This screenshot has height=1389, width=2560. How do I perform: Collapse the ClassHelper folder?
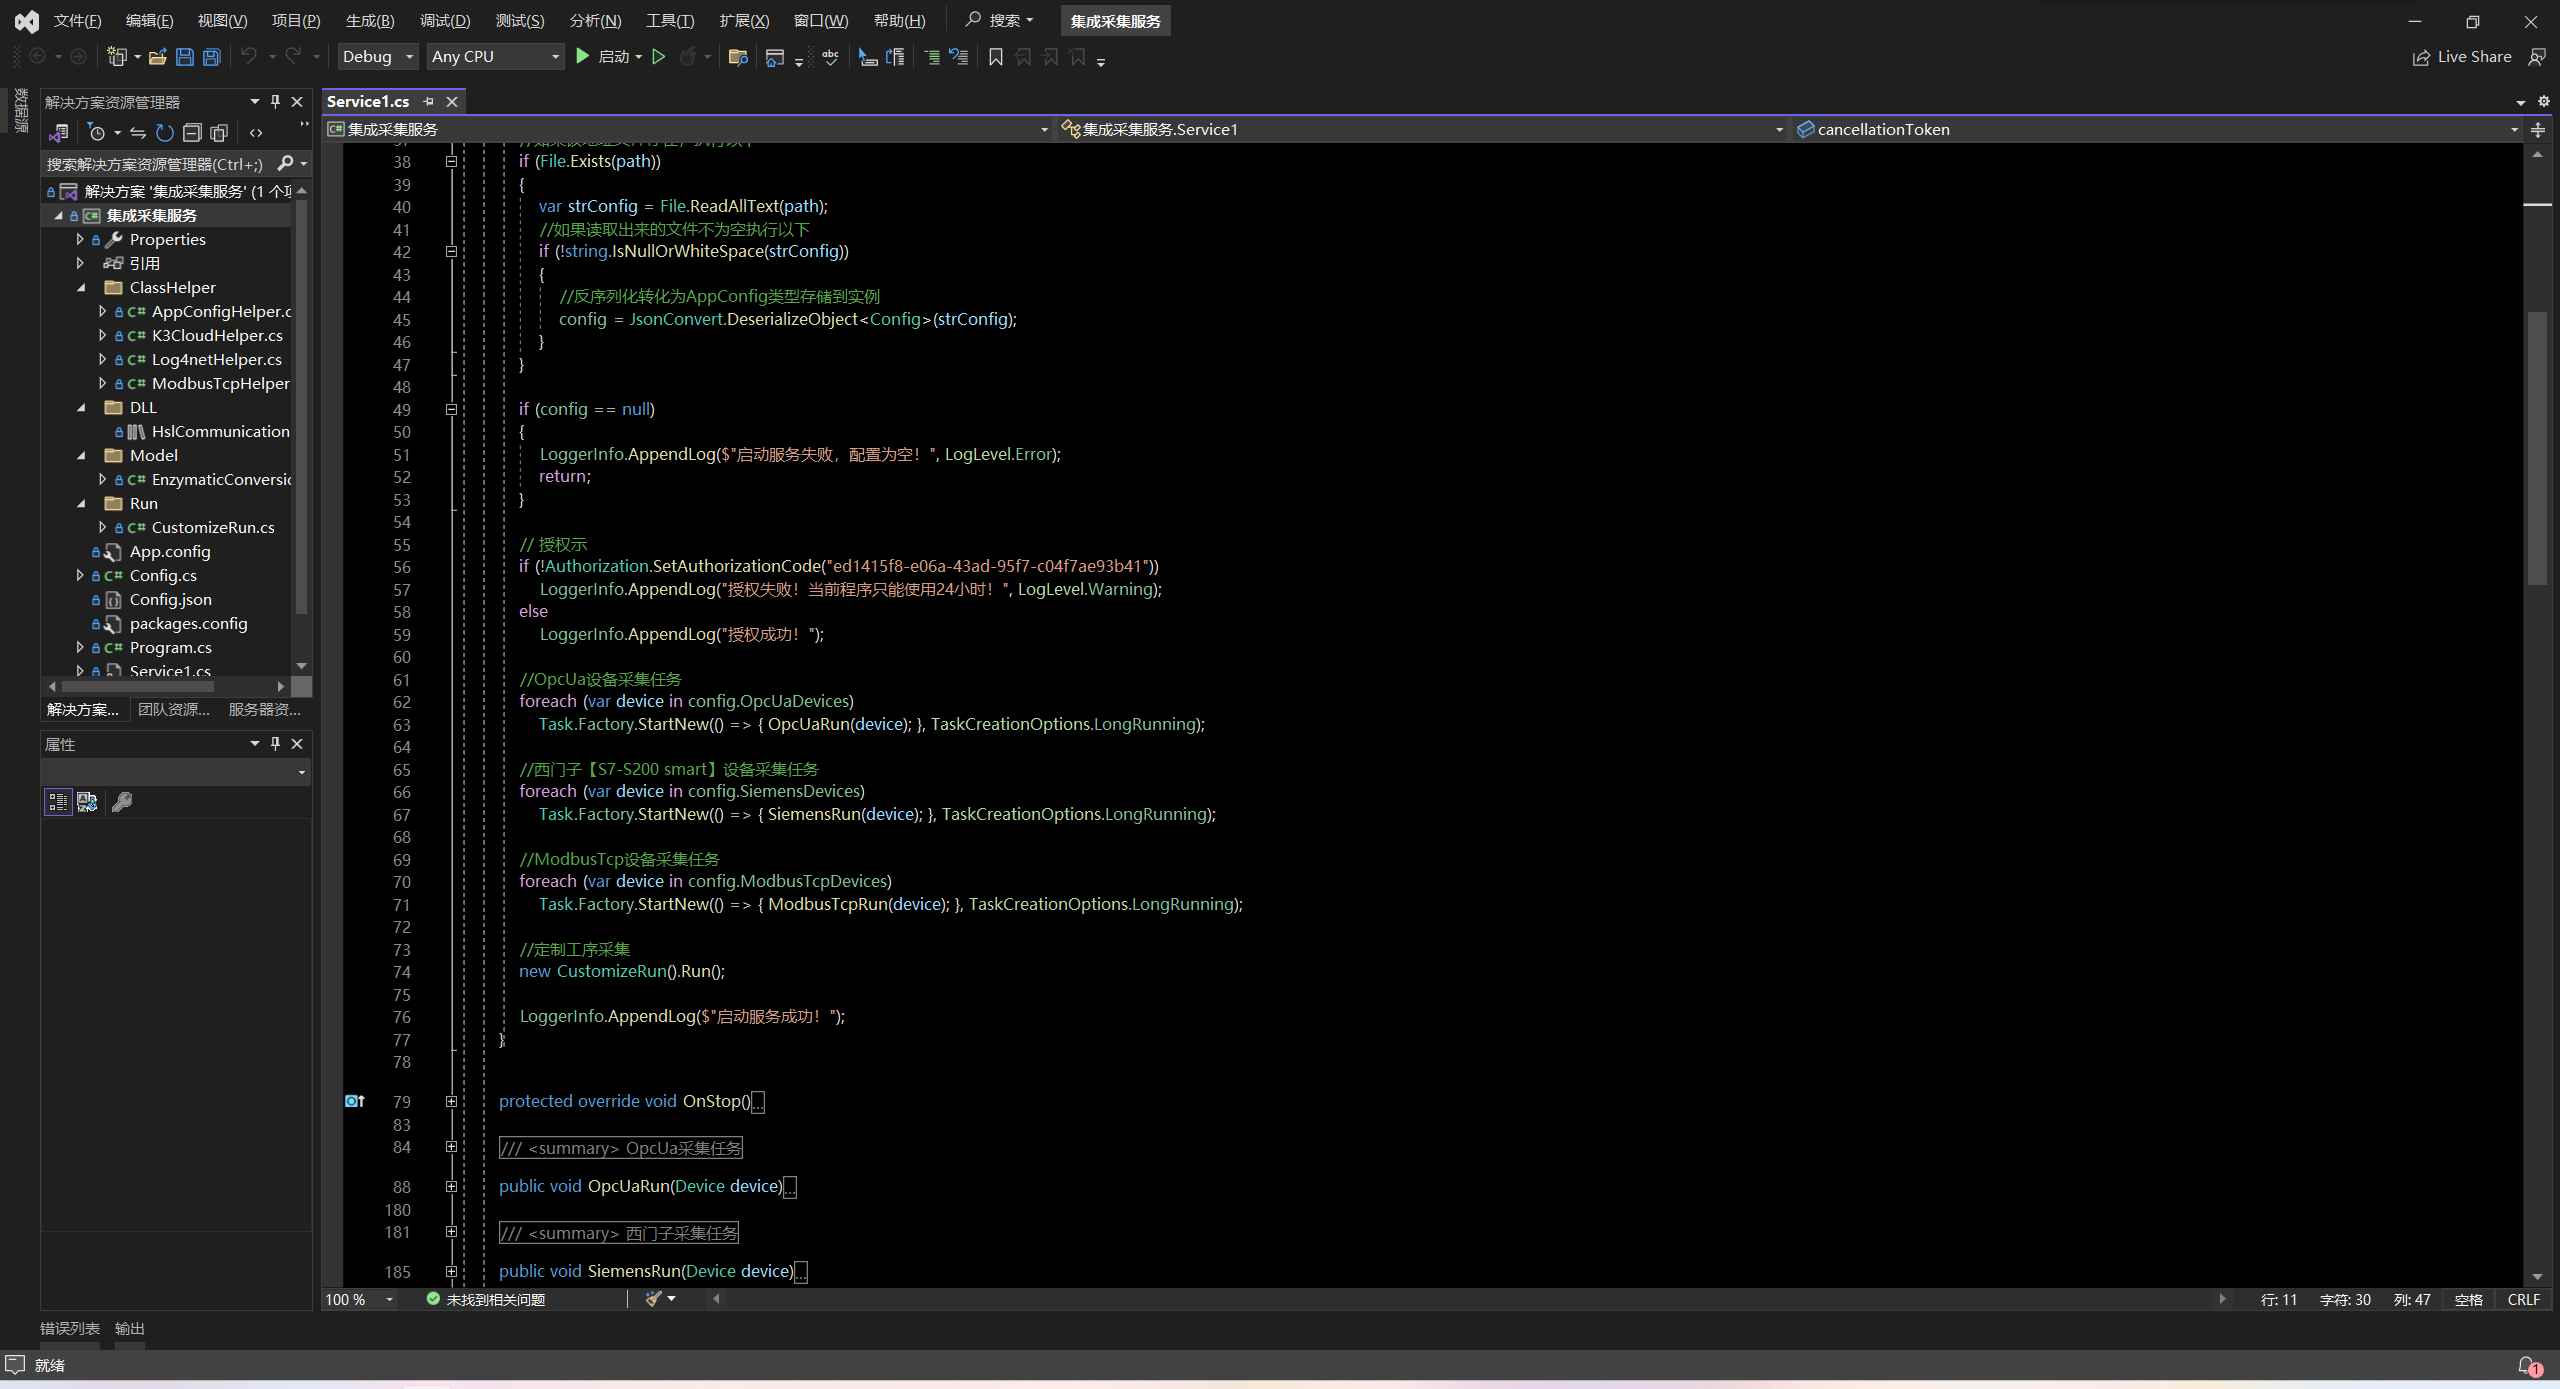click(81, 288)
